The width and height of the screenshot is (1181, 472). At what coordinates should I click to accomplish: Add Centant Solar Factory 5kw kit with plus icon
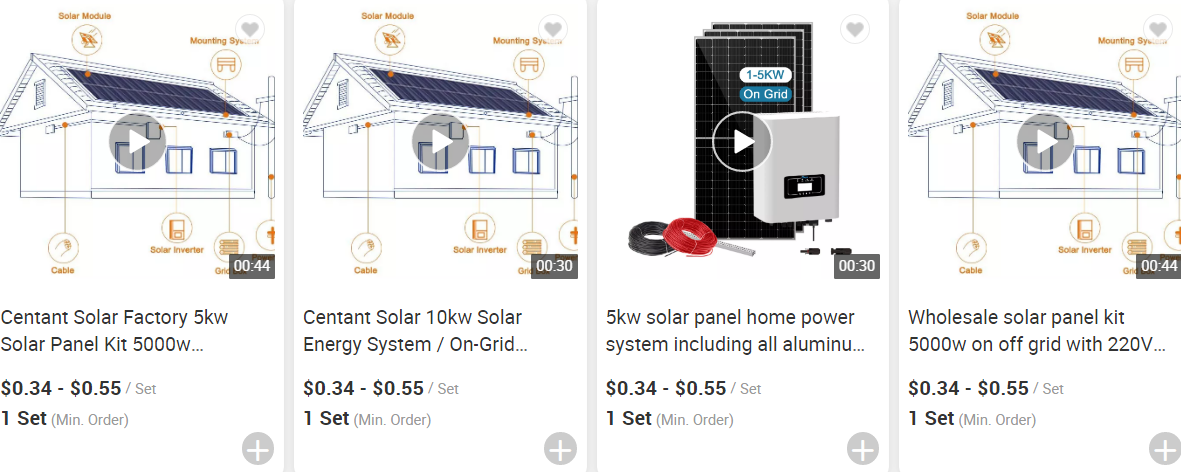(x=258, y=449)
